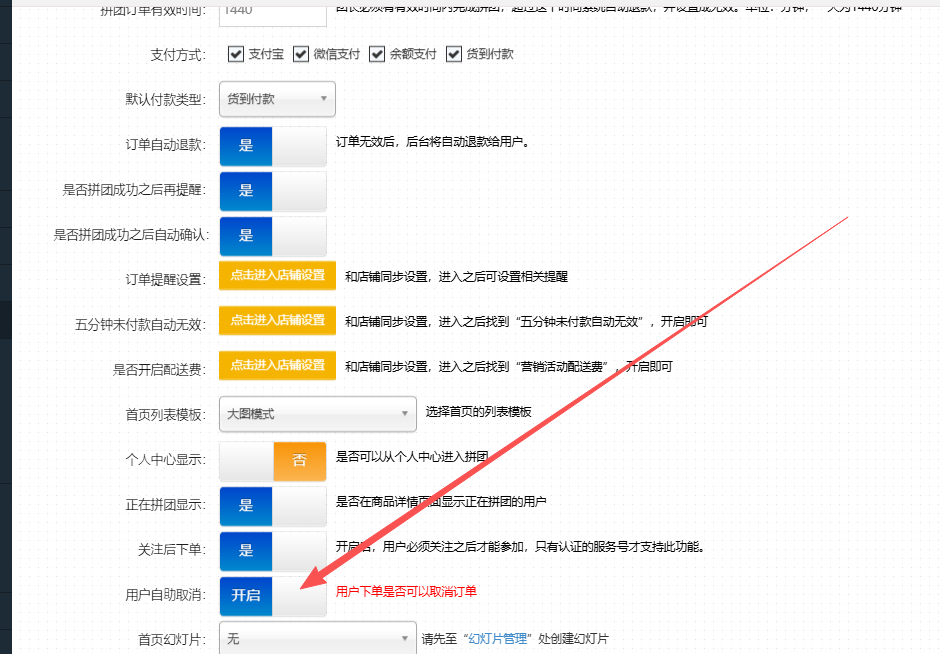This screenshot has width=940, height=654.
Task: Open the 首页幻灯片 dropdown
Action: click(317, 638)
